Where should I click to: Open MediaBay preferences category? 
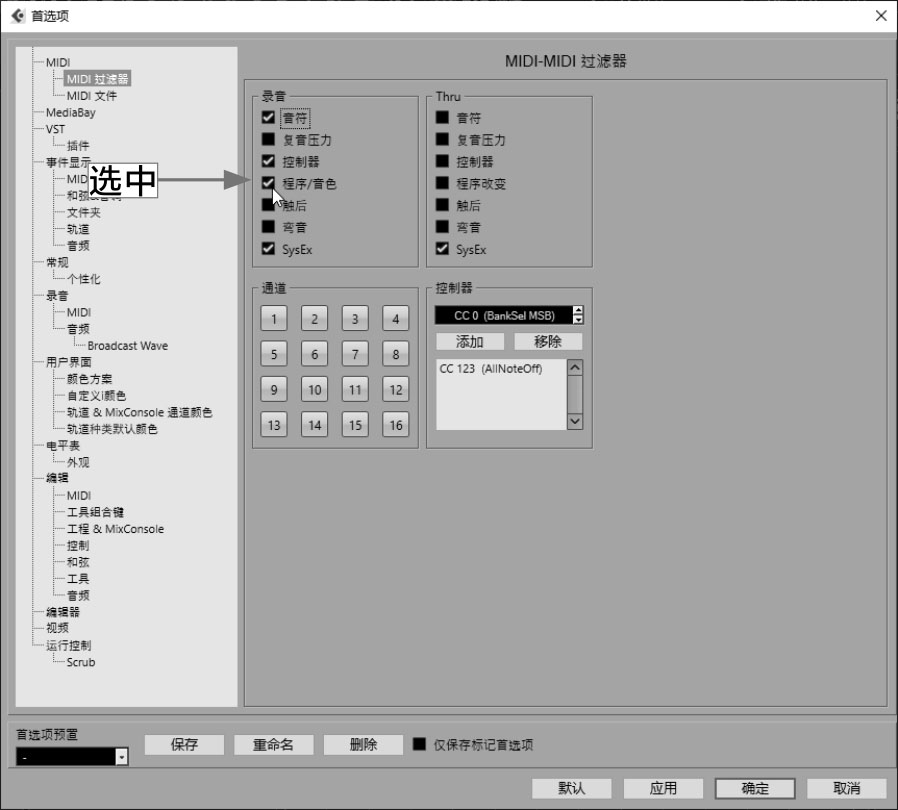[70, 113]
